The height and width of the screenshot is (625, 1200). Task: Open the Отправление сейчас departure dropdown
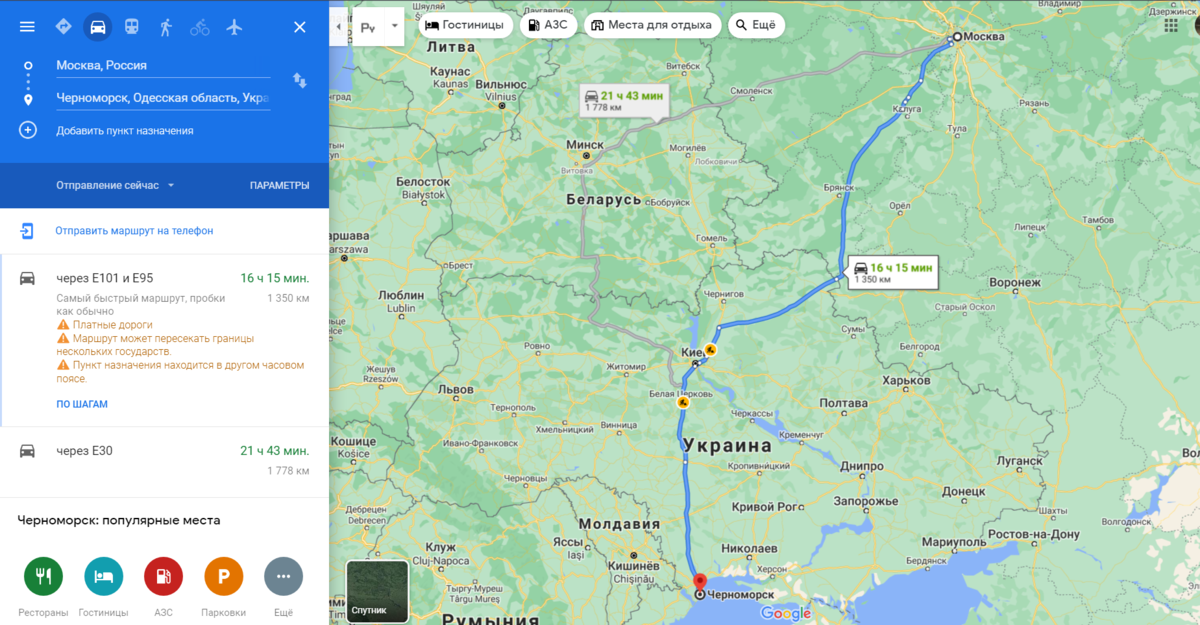click(115, 186)
